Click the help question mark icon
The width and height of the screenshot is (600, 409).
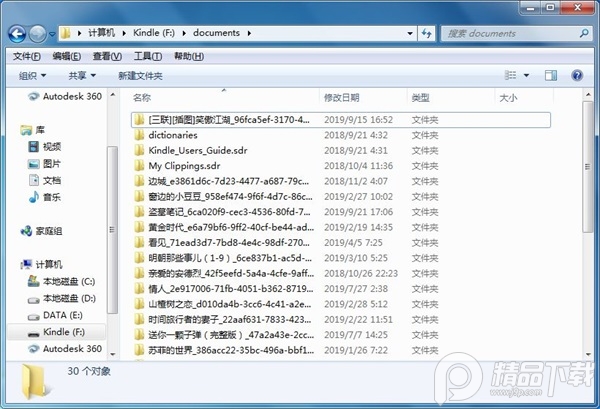(577, 75)
